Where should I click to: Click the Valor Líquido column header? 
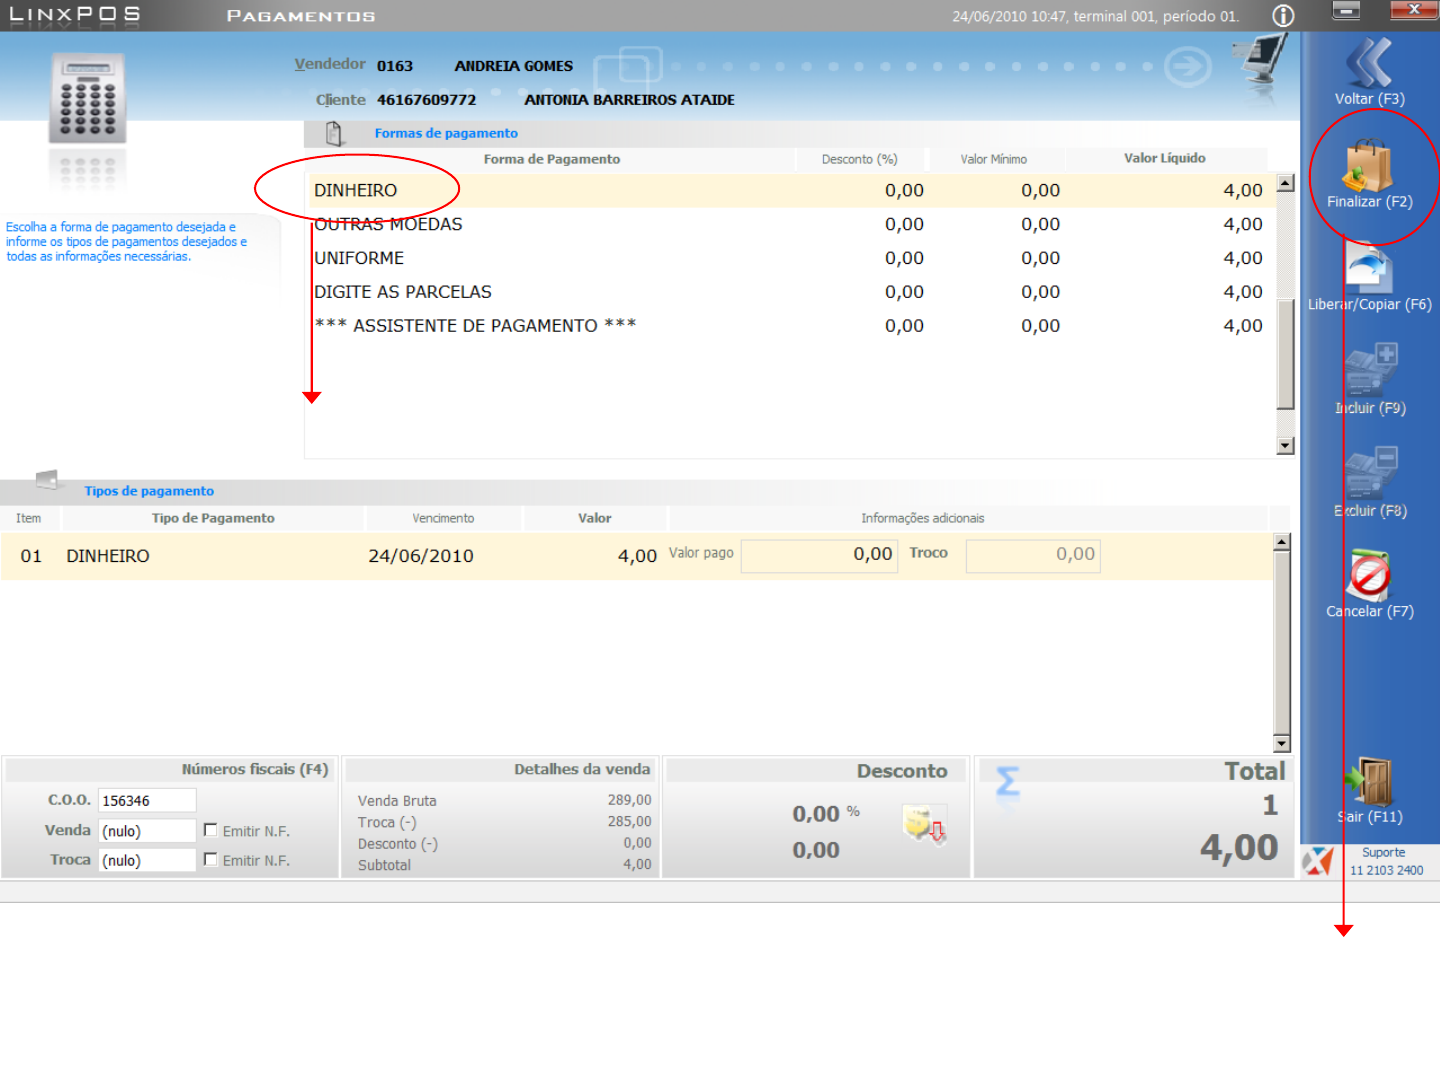pos(1165,158)
